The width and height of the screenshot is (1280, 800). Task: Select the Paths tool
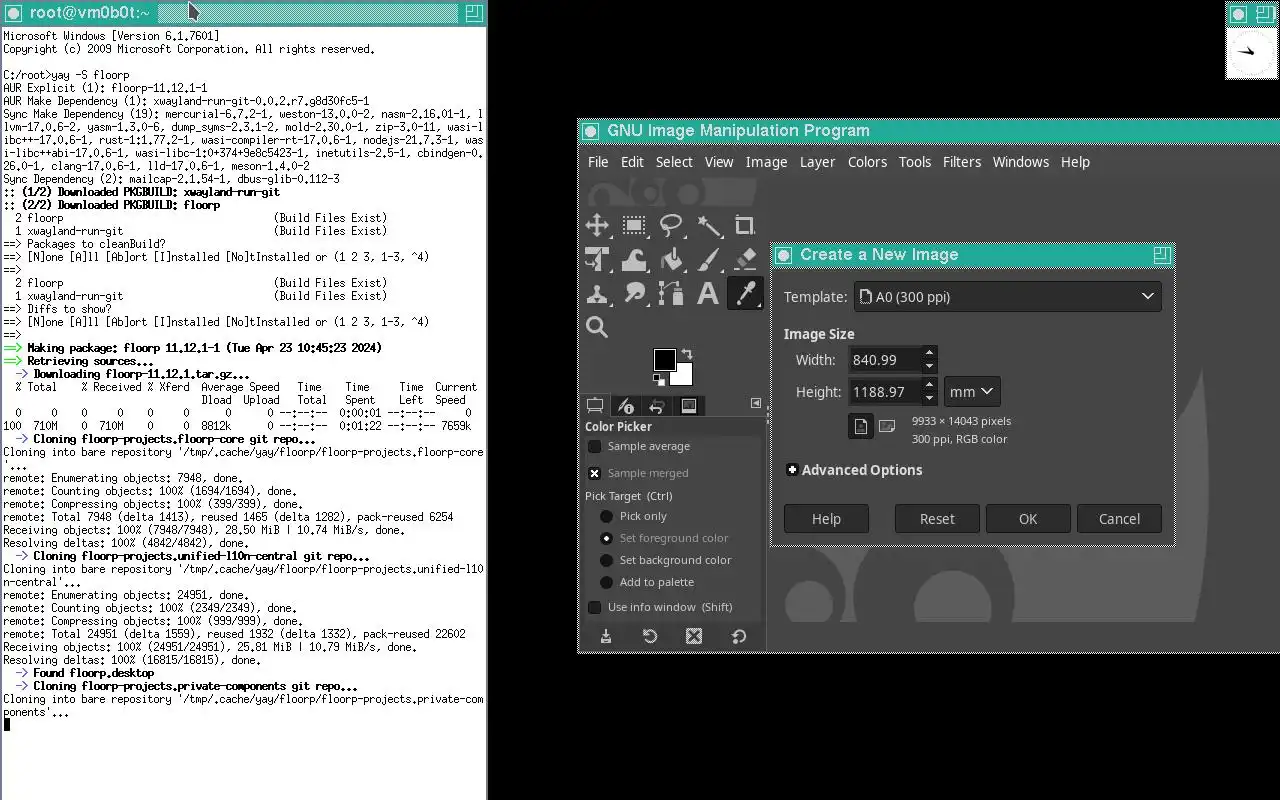[x=671, y=293]
